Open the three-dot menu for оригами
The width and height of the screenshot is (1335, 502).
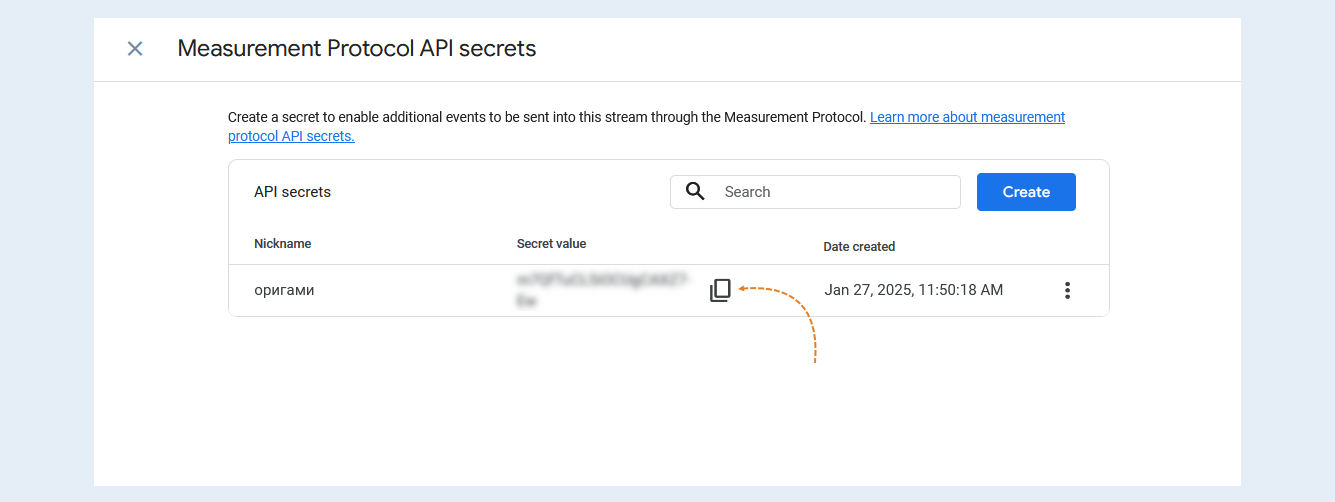[x=1067, y=290]
